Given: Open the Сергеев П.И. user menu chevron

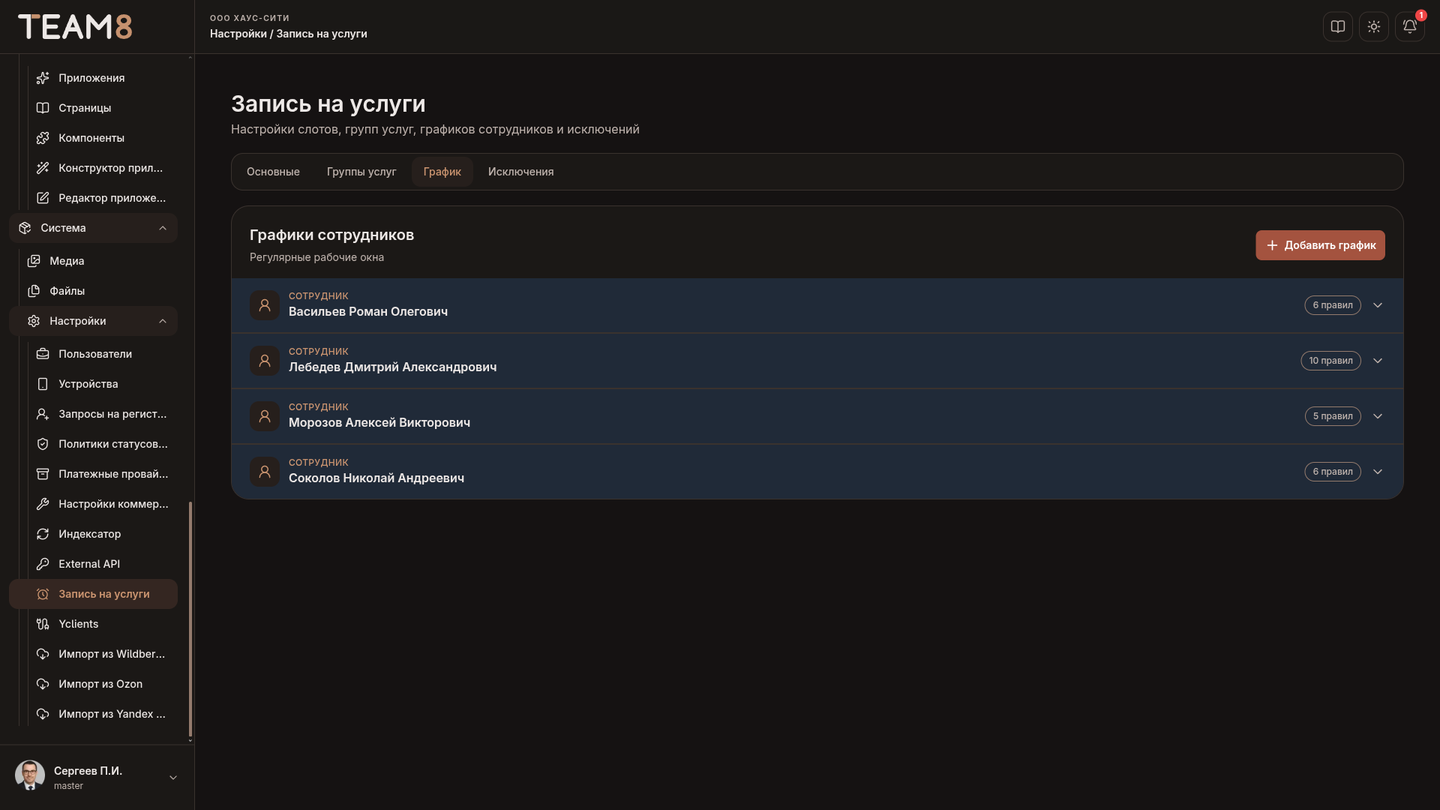Looking at the screenshot, I should click(x=173, y=778).
